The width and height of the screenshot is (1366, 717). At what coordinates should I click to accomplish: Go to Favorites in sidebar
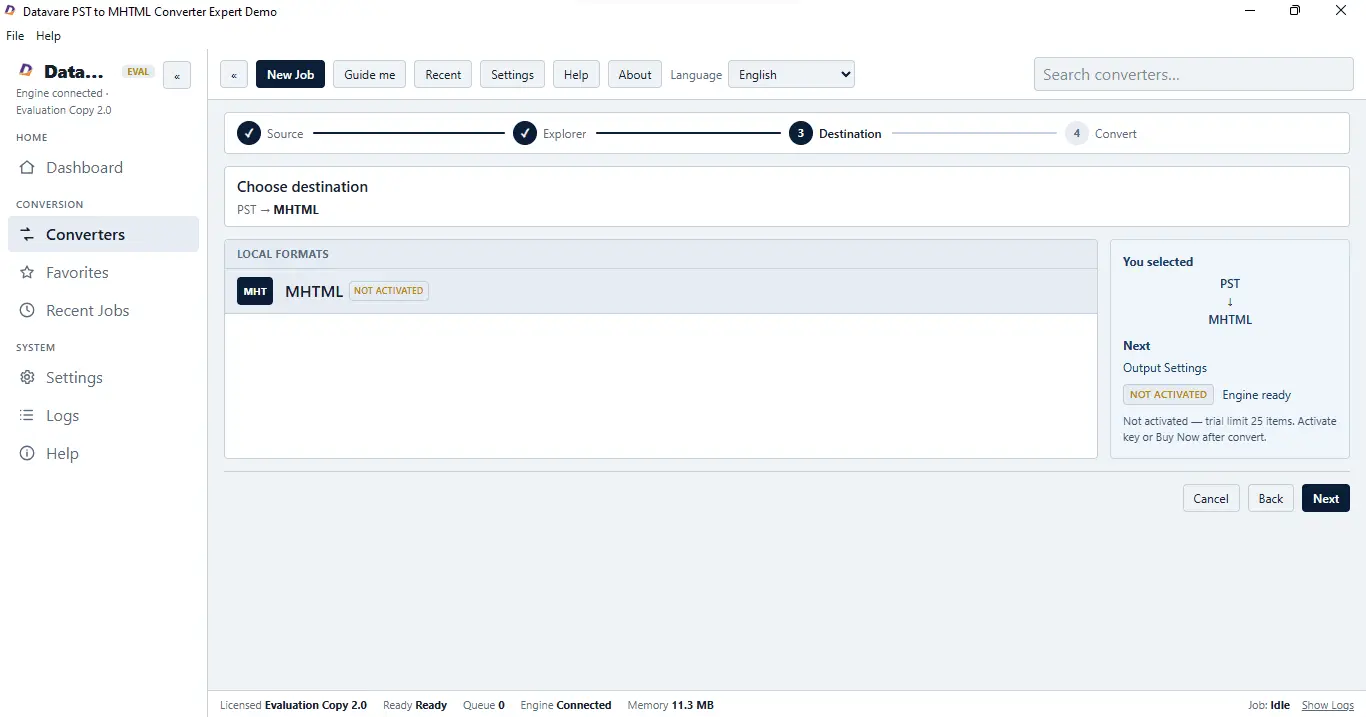point(103,273)
